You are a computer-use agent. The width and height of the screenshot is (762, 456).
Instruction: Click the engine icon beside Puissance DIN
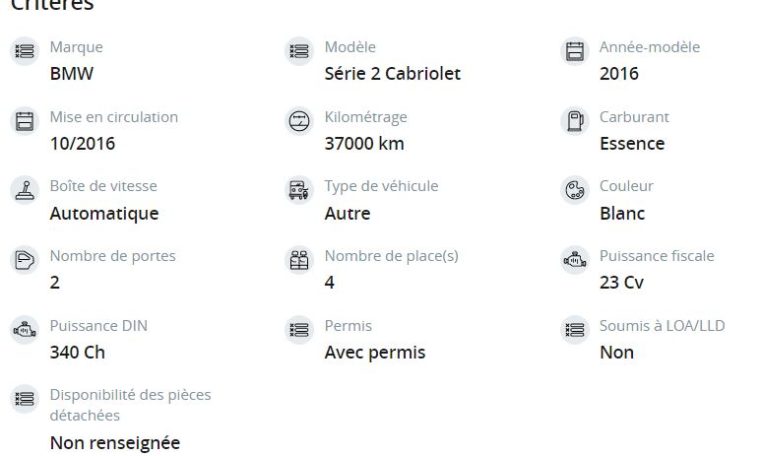pos(25,330)
